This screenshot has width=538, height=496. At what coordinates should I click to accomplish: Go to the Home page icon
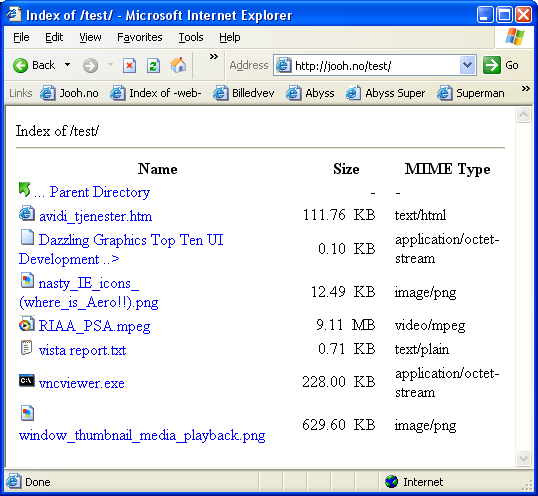(178, 65)
